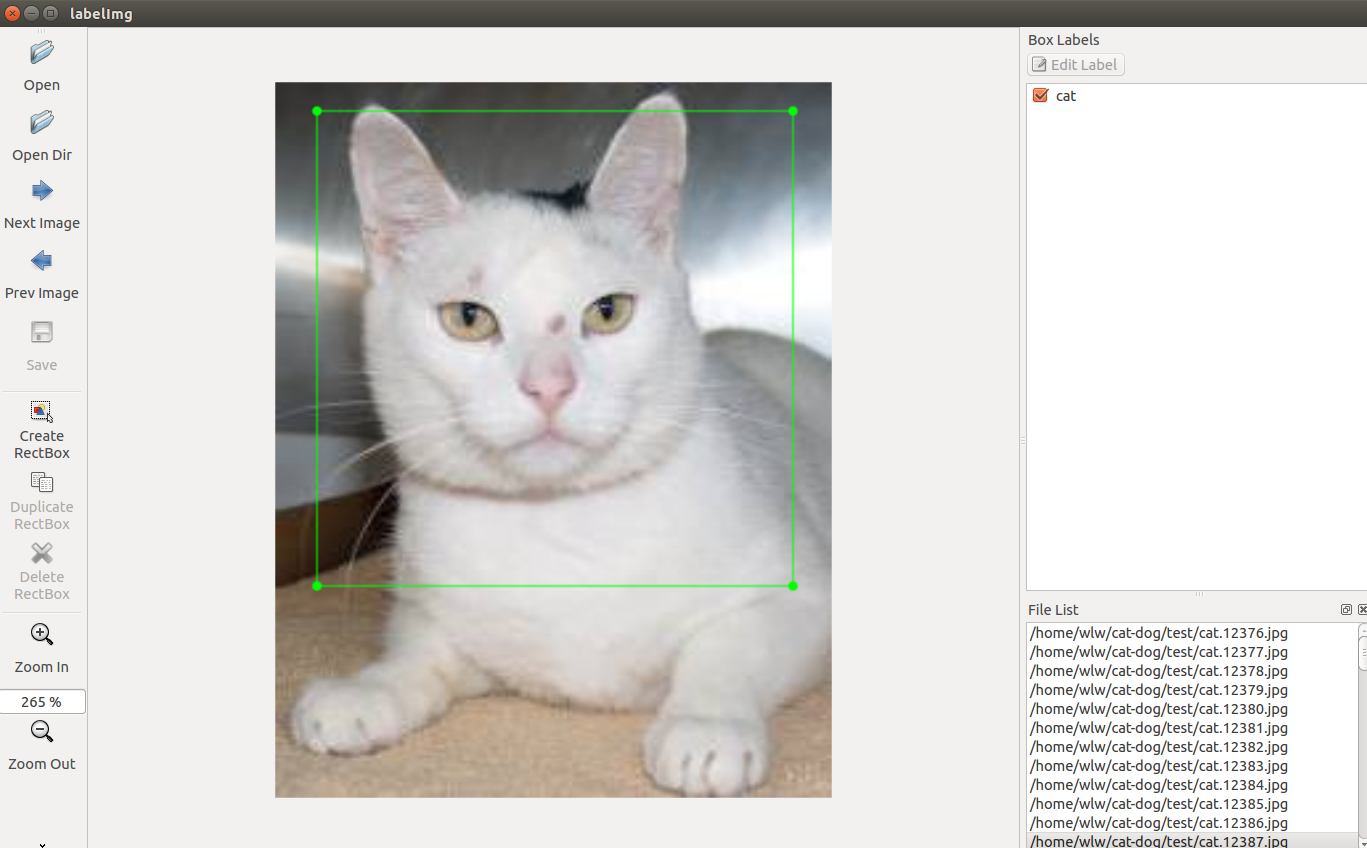This screenshot has width=1367, height=848.
Task: Click the Delete RectBox cross icon
Action: pos(42,553)
